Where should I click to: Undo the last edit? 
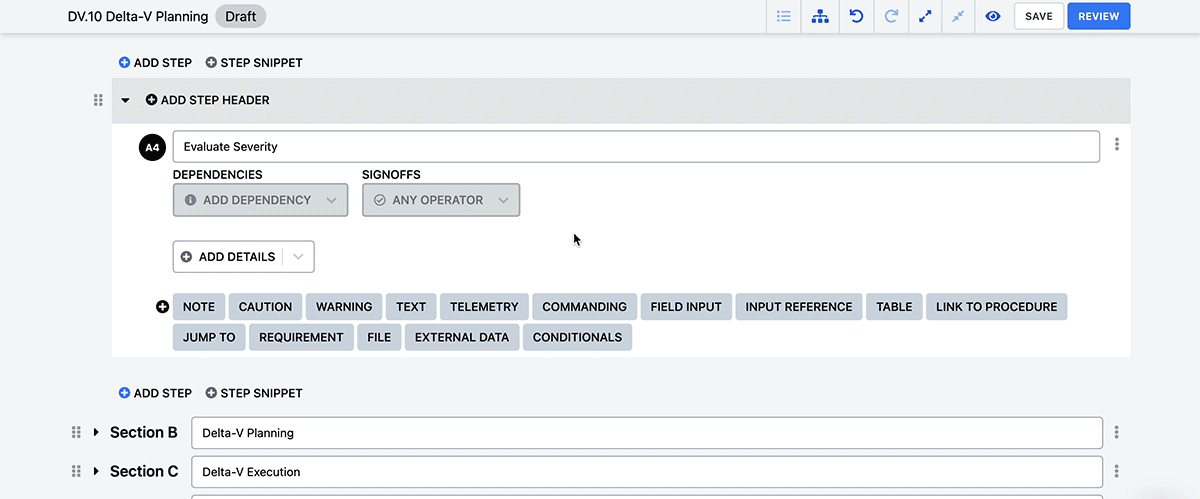(856, 17)
